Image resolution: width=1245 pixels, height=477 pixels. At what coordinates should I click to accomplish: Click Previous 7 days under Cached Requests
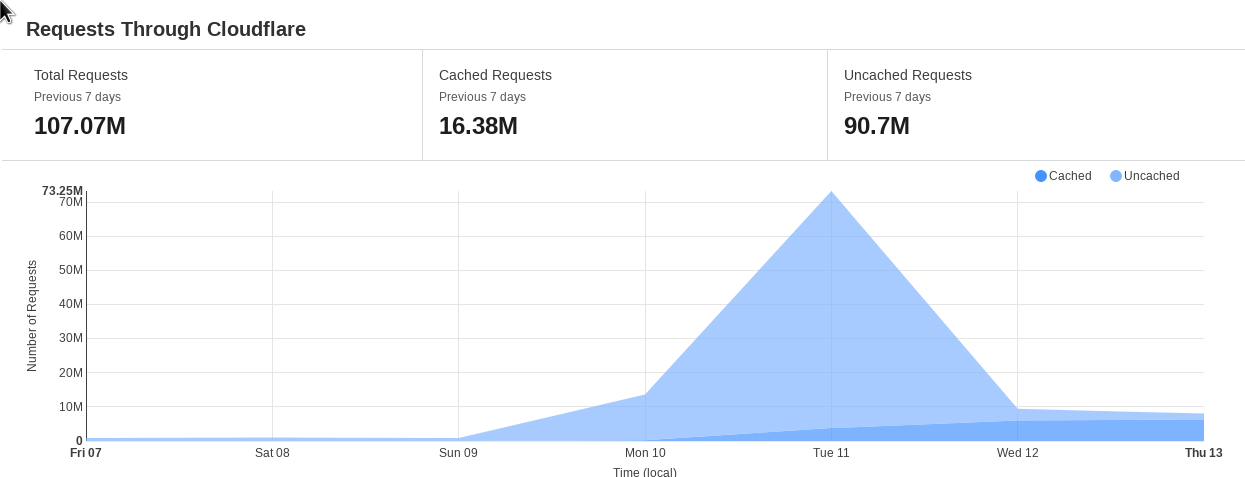pos(482,97)
